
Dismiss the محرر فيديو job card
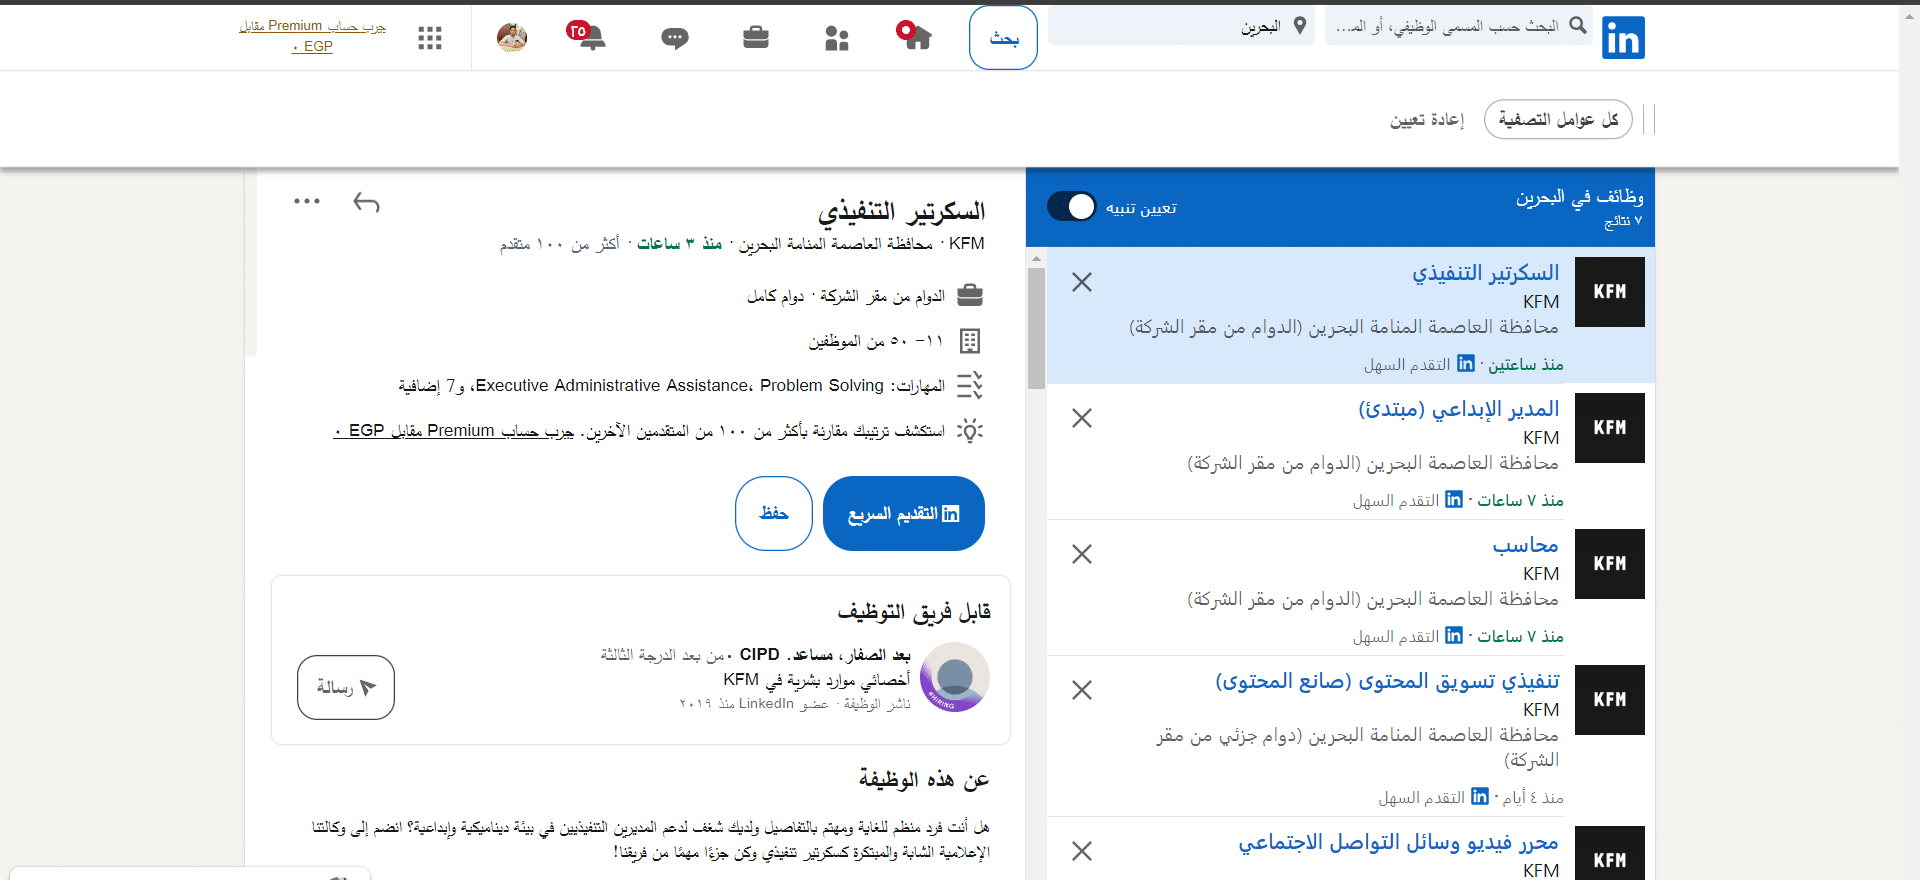pos(1082,851)
